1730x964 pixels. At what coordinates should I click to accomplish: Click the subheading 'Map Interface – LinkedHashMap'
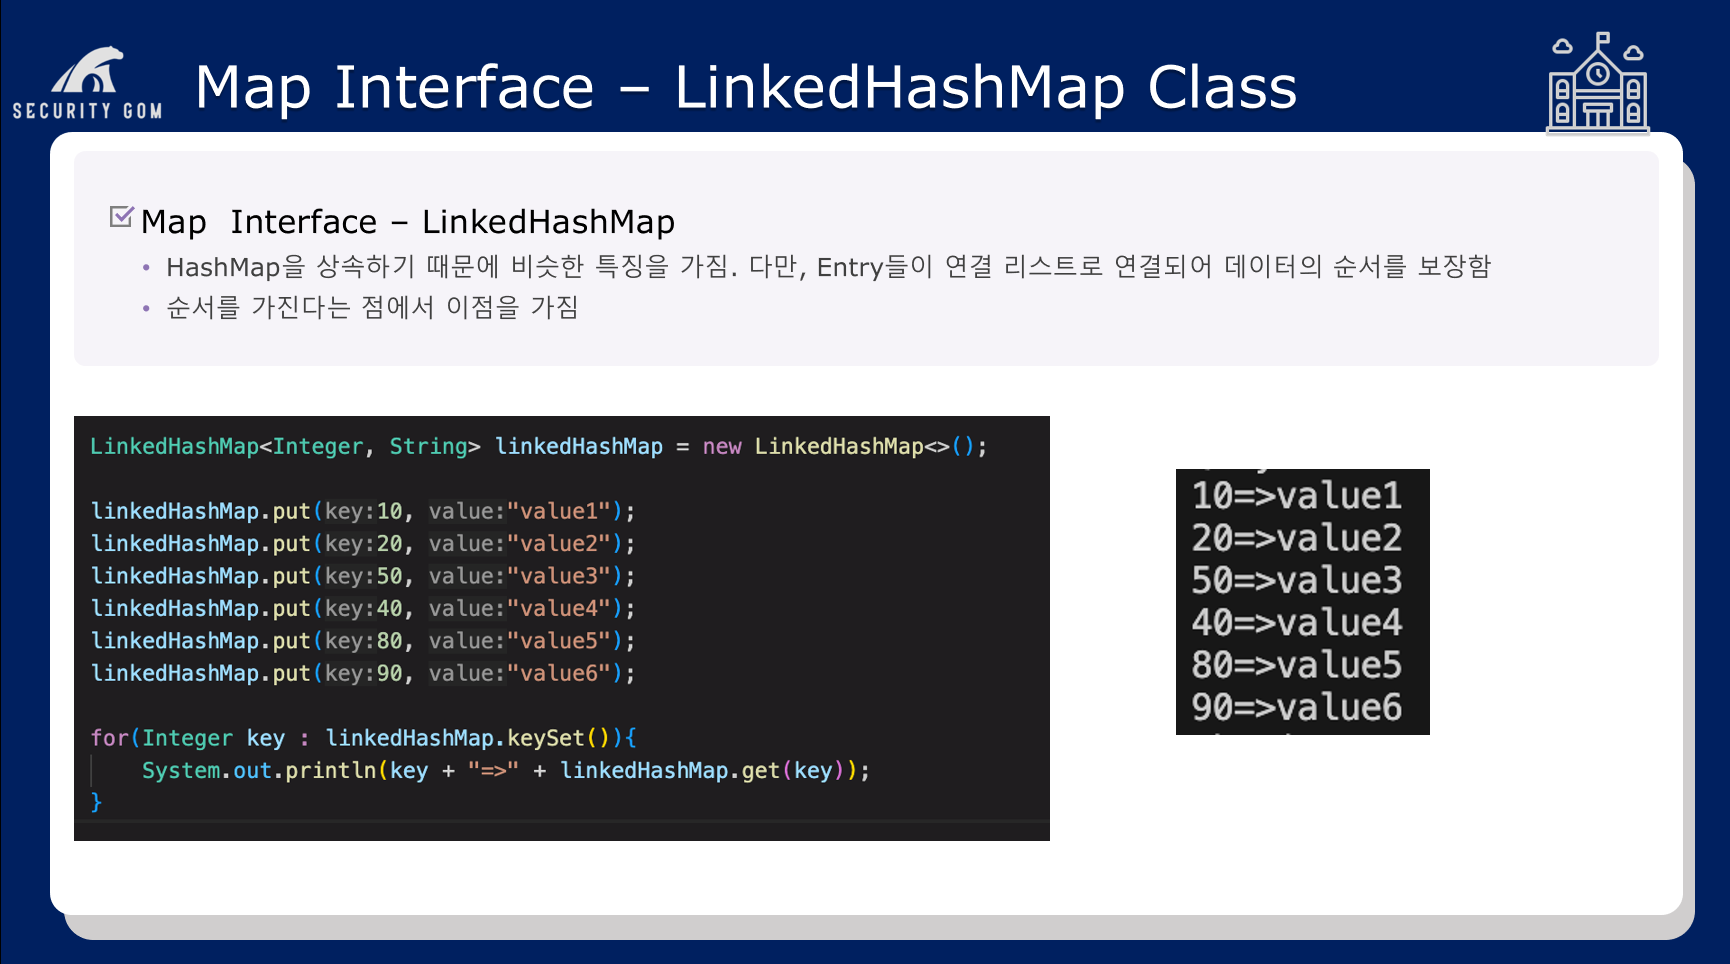(408, 222)
